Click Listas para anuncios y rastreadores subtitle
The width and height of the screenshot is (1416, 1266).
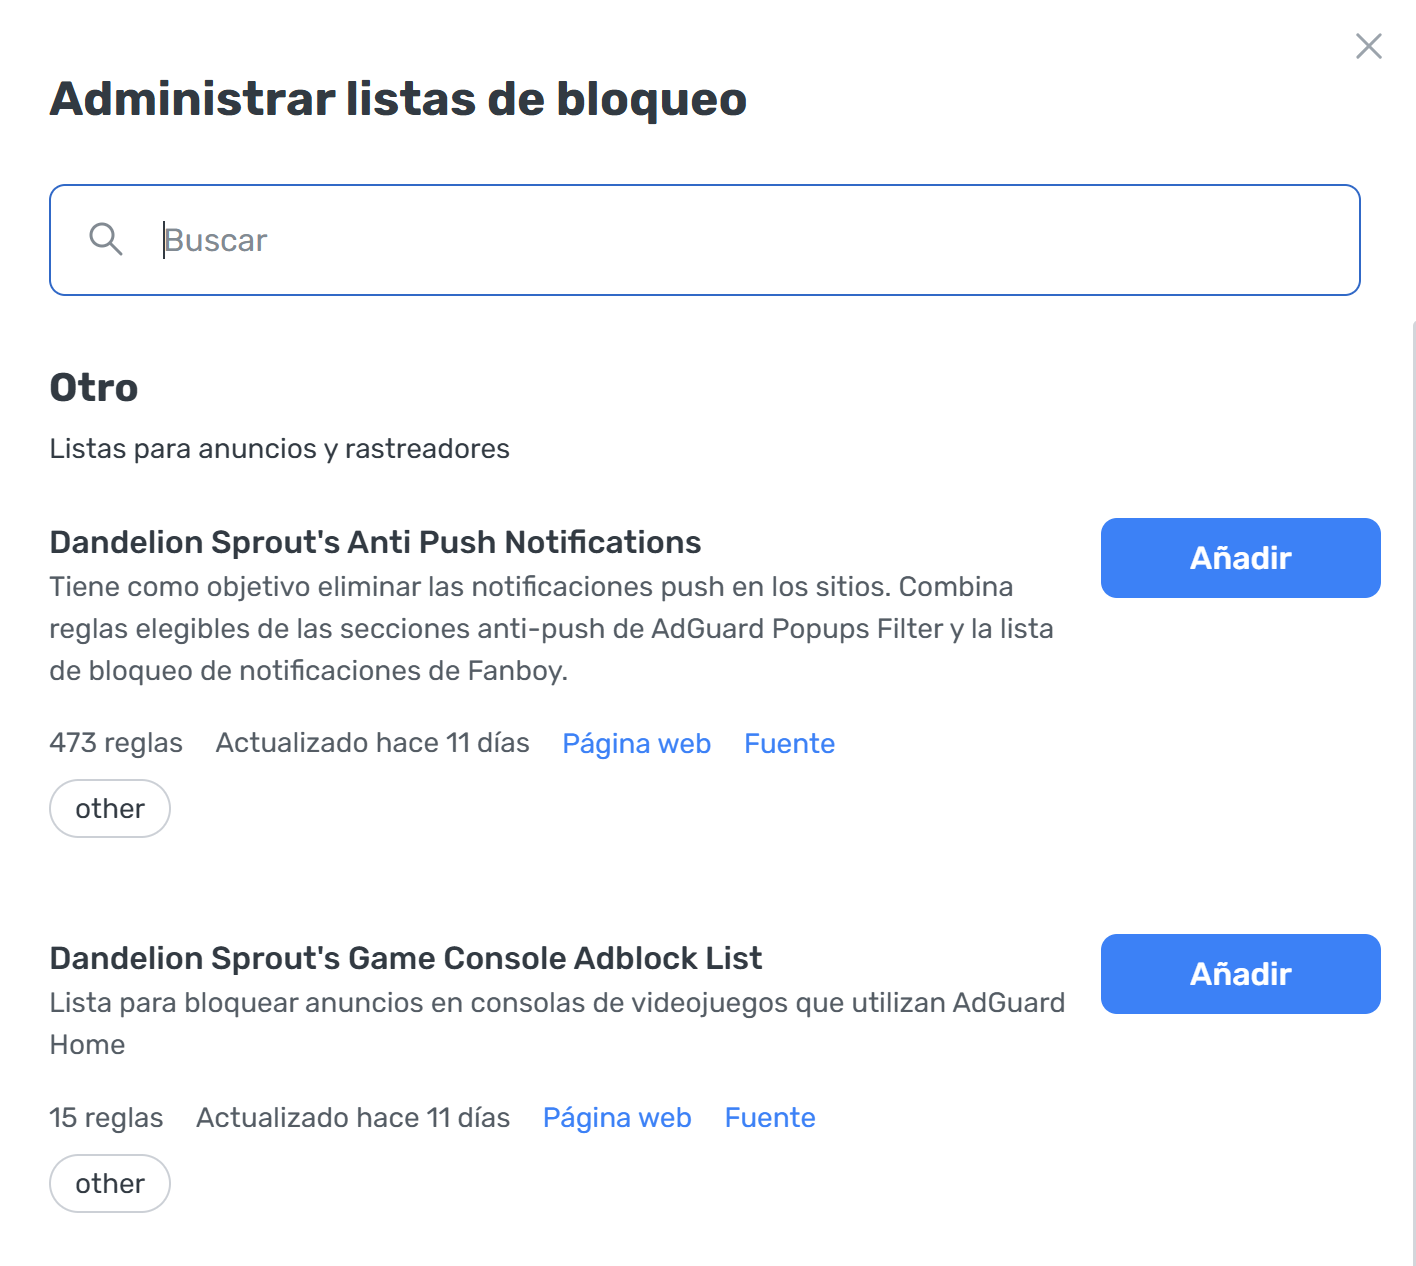coord(280,449)
